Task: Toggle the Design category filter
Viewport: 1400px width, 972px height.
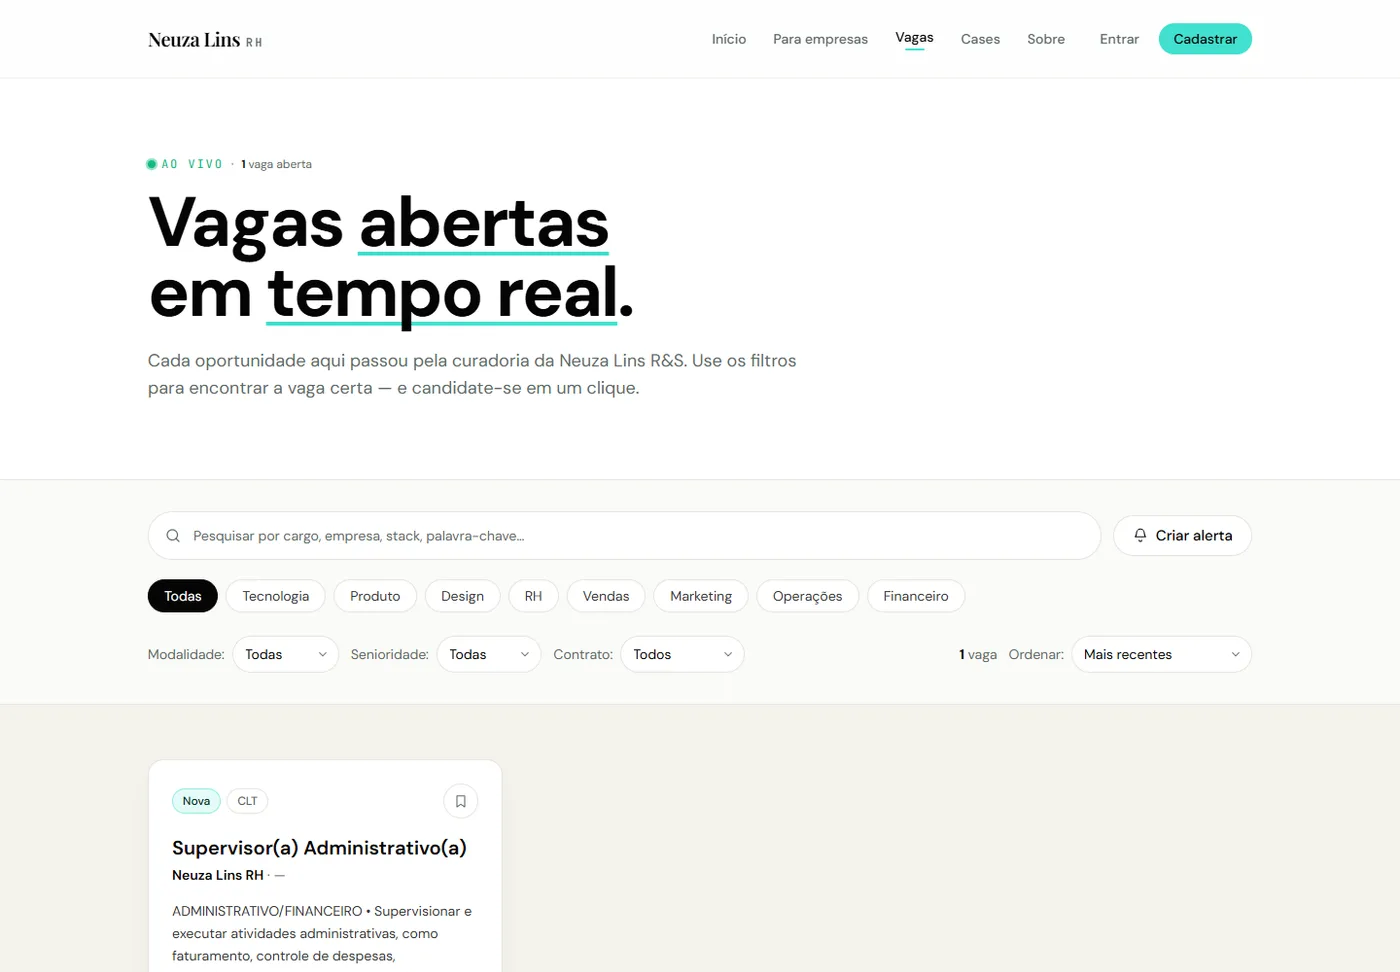Action: (x=463, y=596)
